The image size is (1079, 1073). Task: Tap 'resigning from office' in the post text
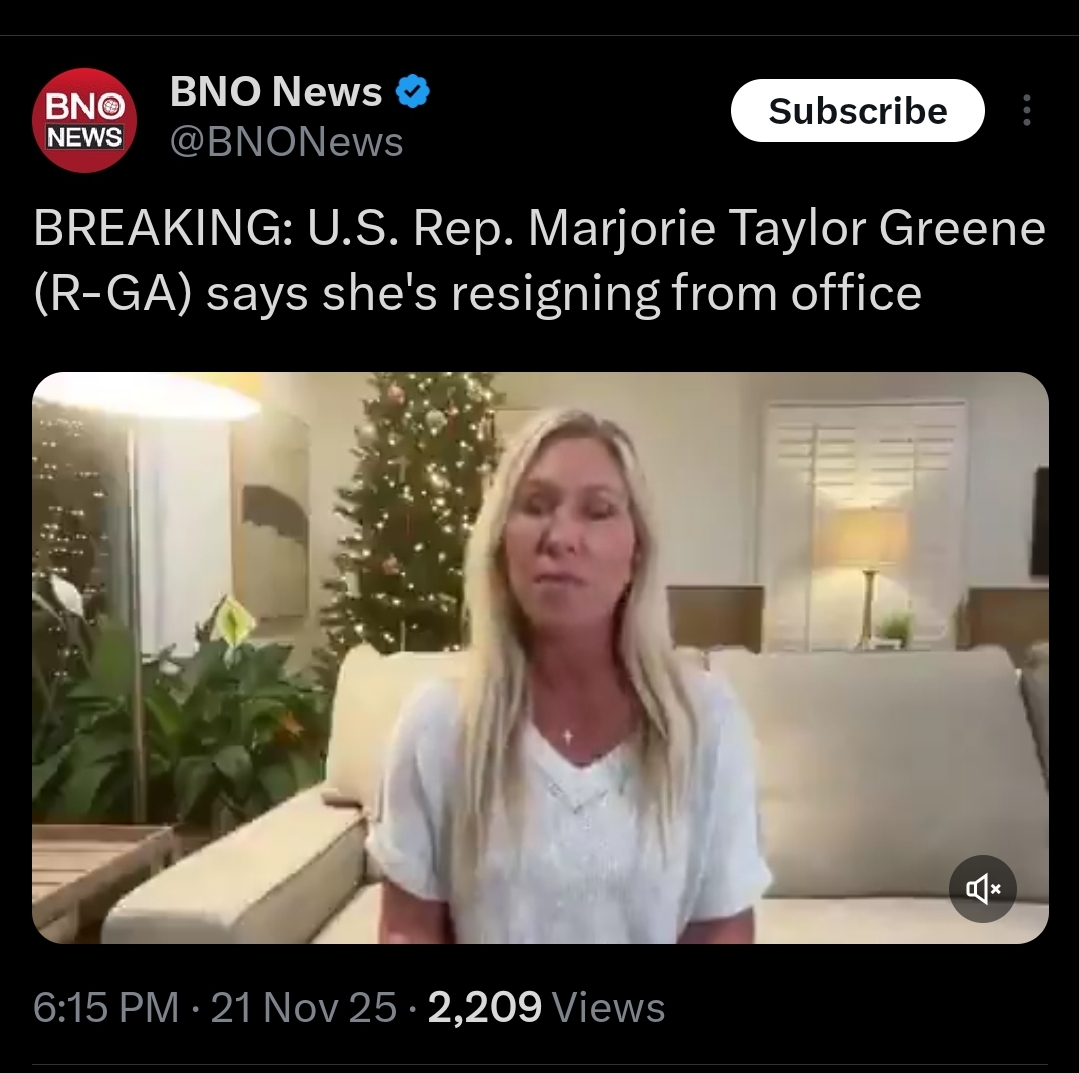pyautogui.click(x=686, y=294)
